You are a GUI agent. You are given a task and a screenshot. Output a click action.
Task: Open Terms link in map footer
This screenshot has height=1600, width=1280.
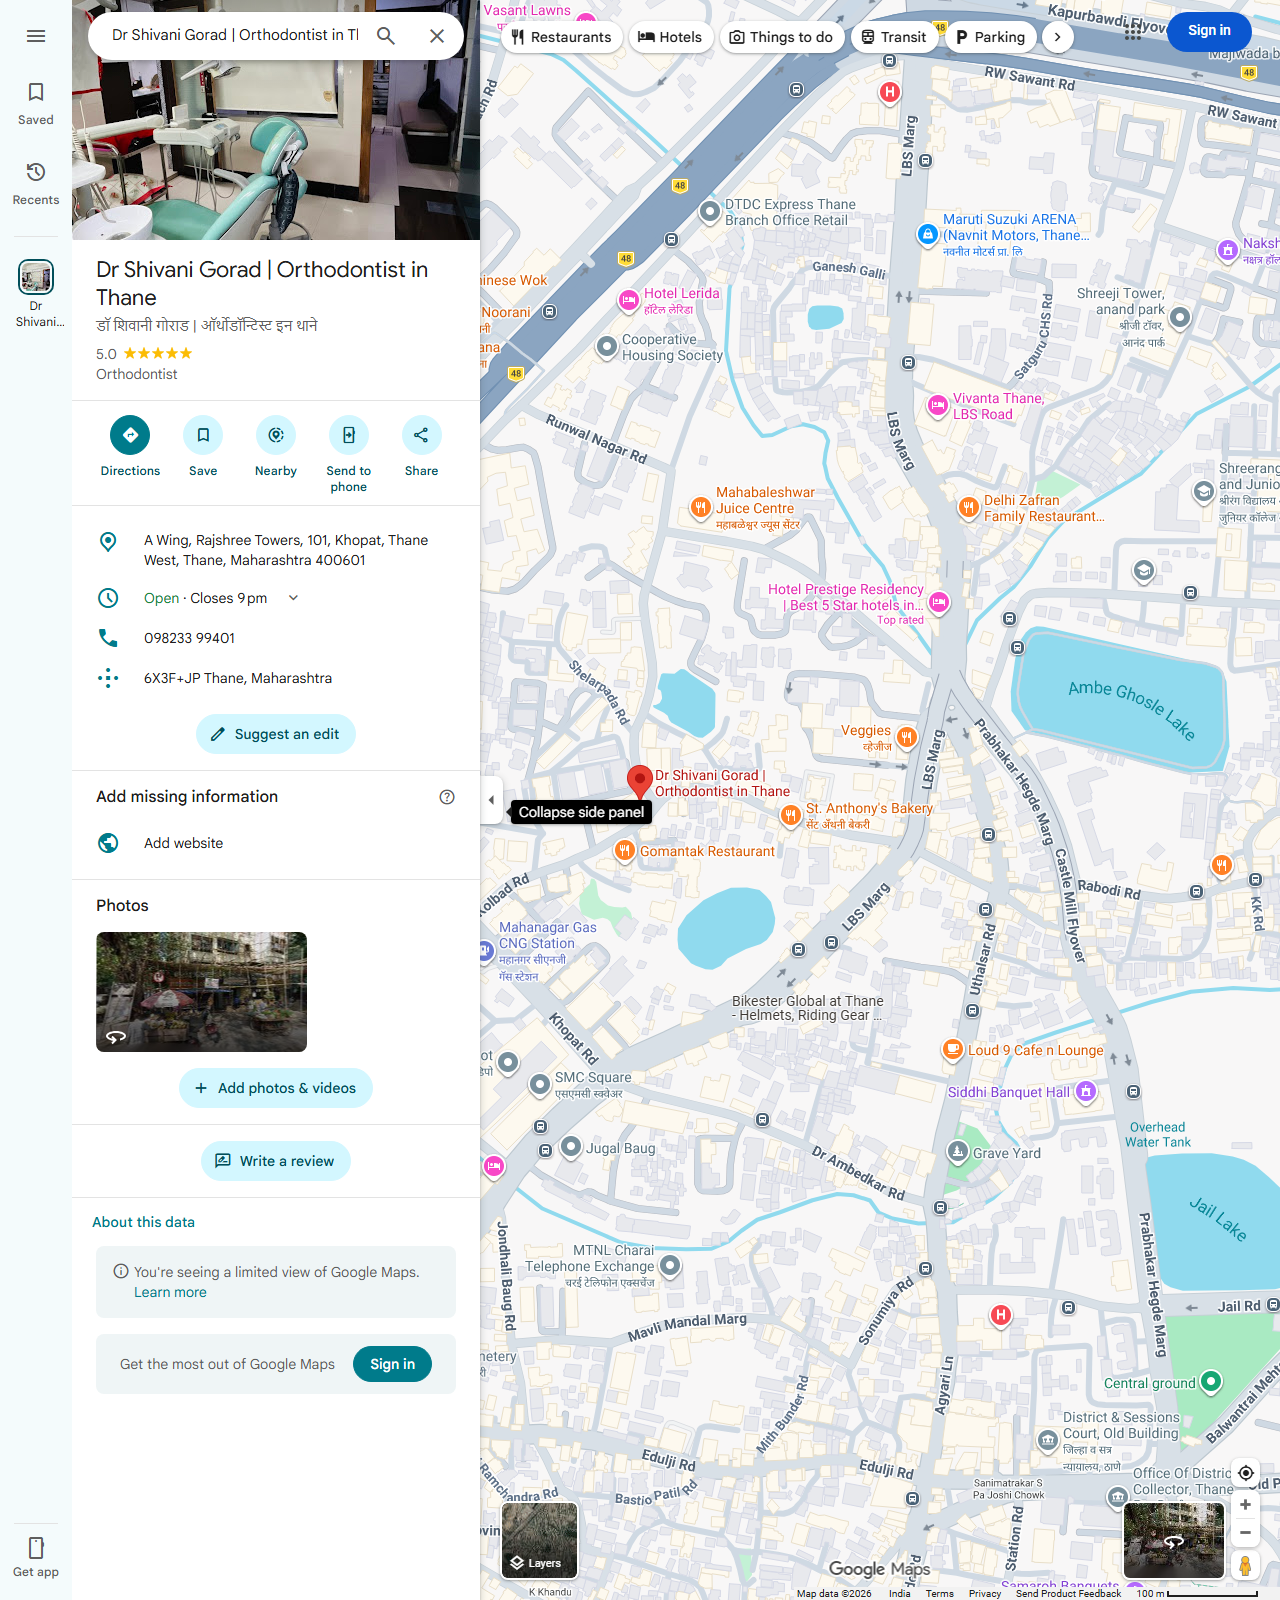[939, 1593]
